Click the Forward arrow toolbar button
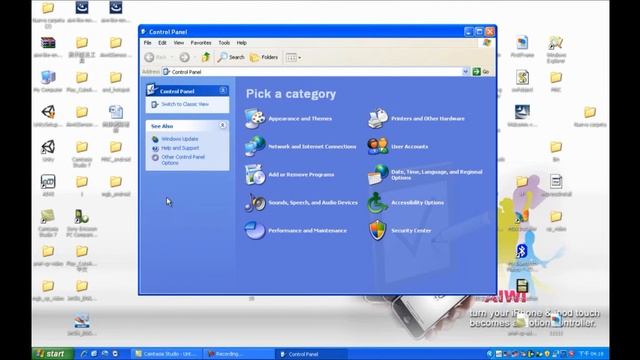 coord(184,58)
